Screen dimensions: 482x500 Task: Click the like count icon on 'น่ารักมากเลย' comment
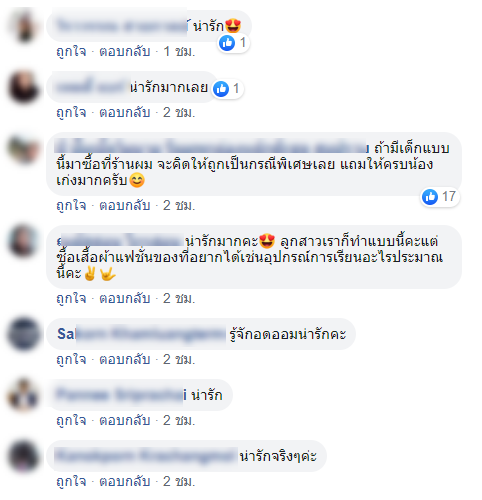221,89
